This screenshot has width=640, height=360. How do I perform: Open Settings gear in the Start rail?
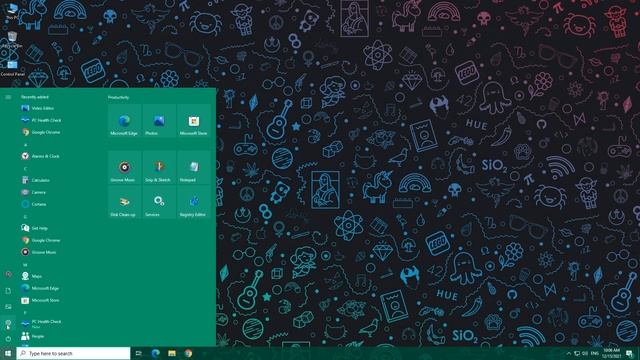(8, 322)
